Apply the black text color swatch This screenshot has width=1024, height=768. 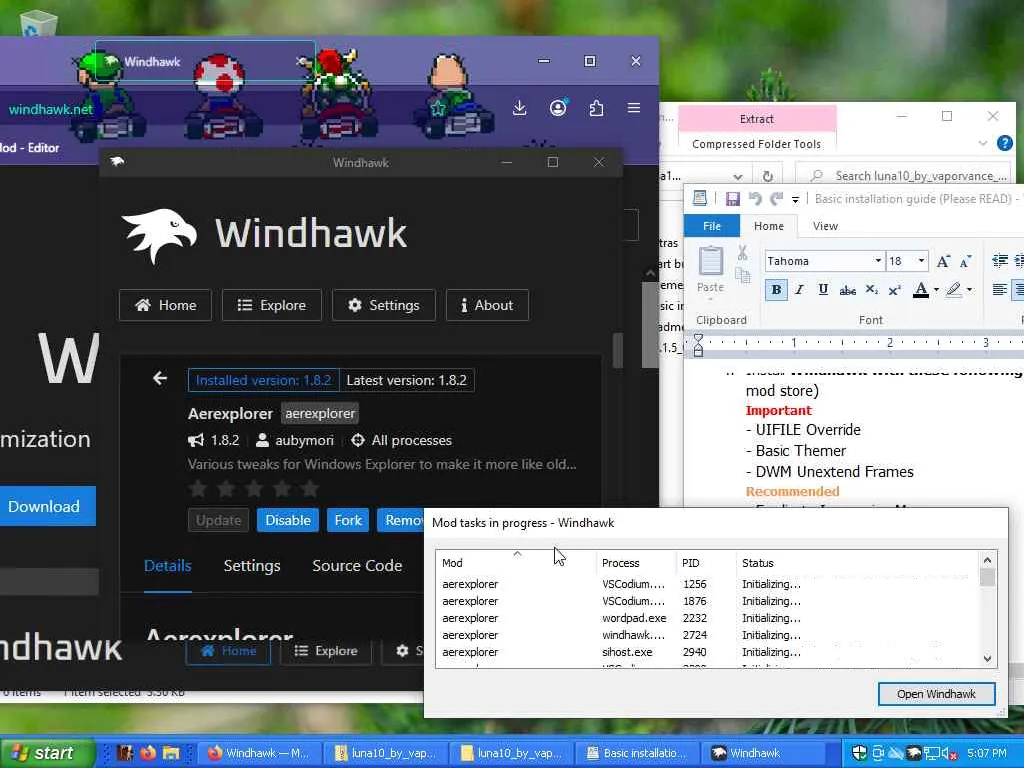click(x=921, y=289)
